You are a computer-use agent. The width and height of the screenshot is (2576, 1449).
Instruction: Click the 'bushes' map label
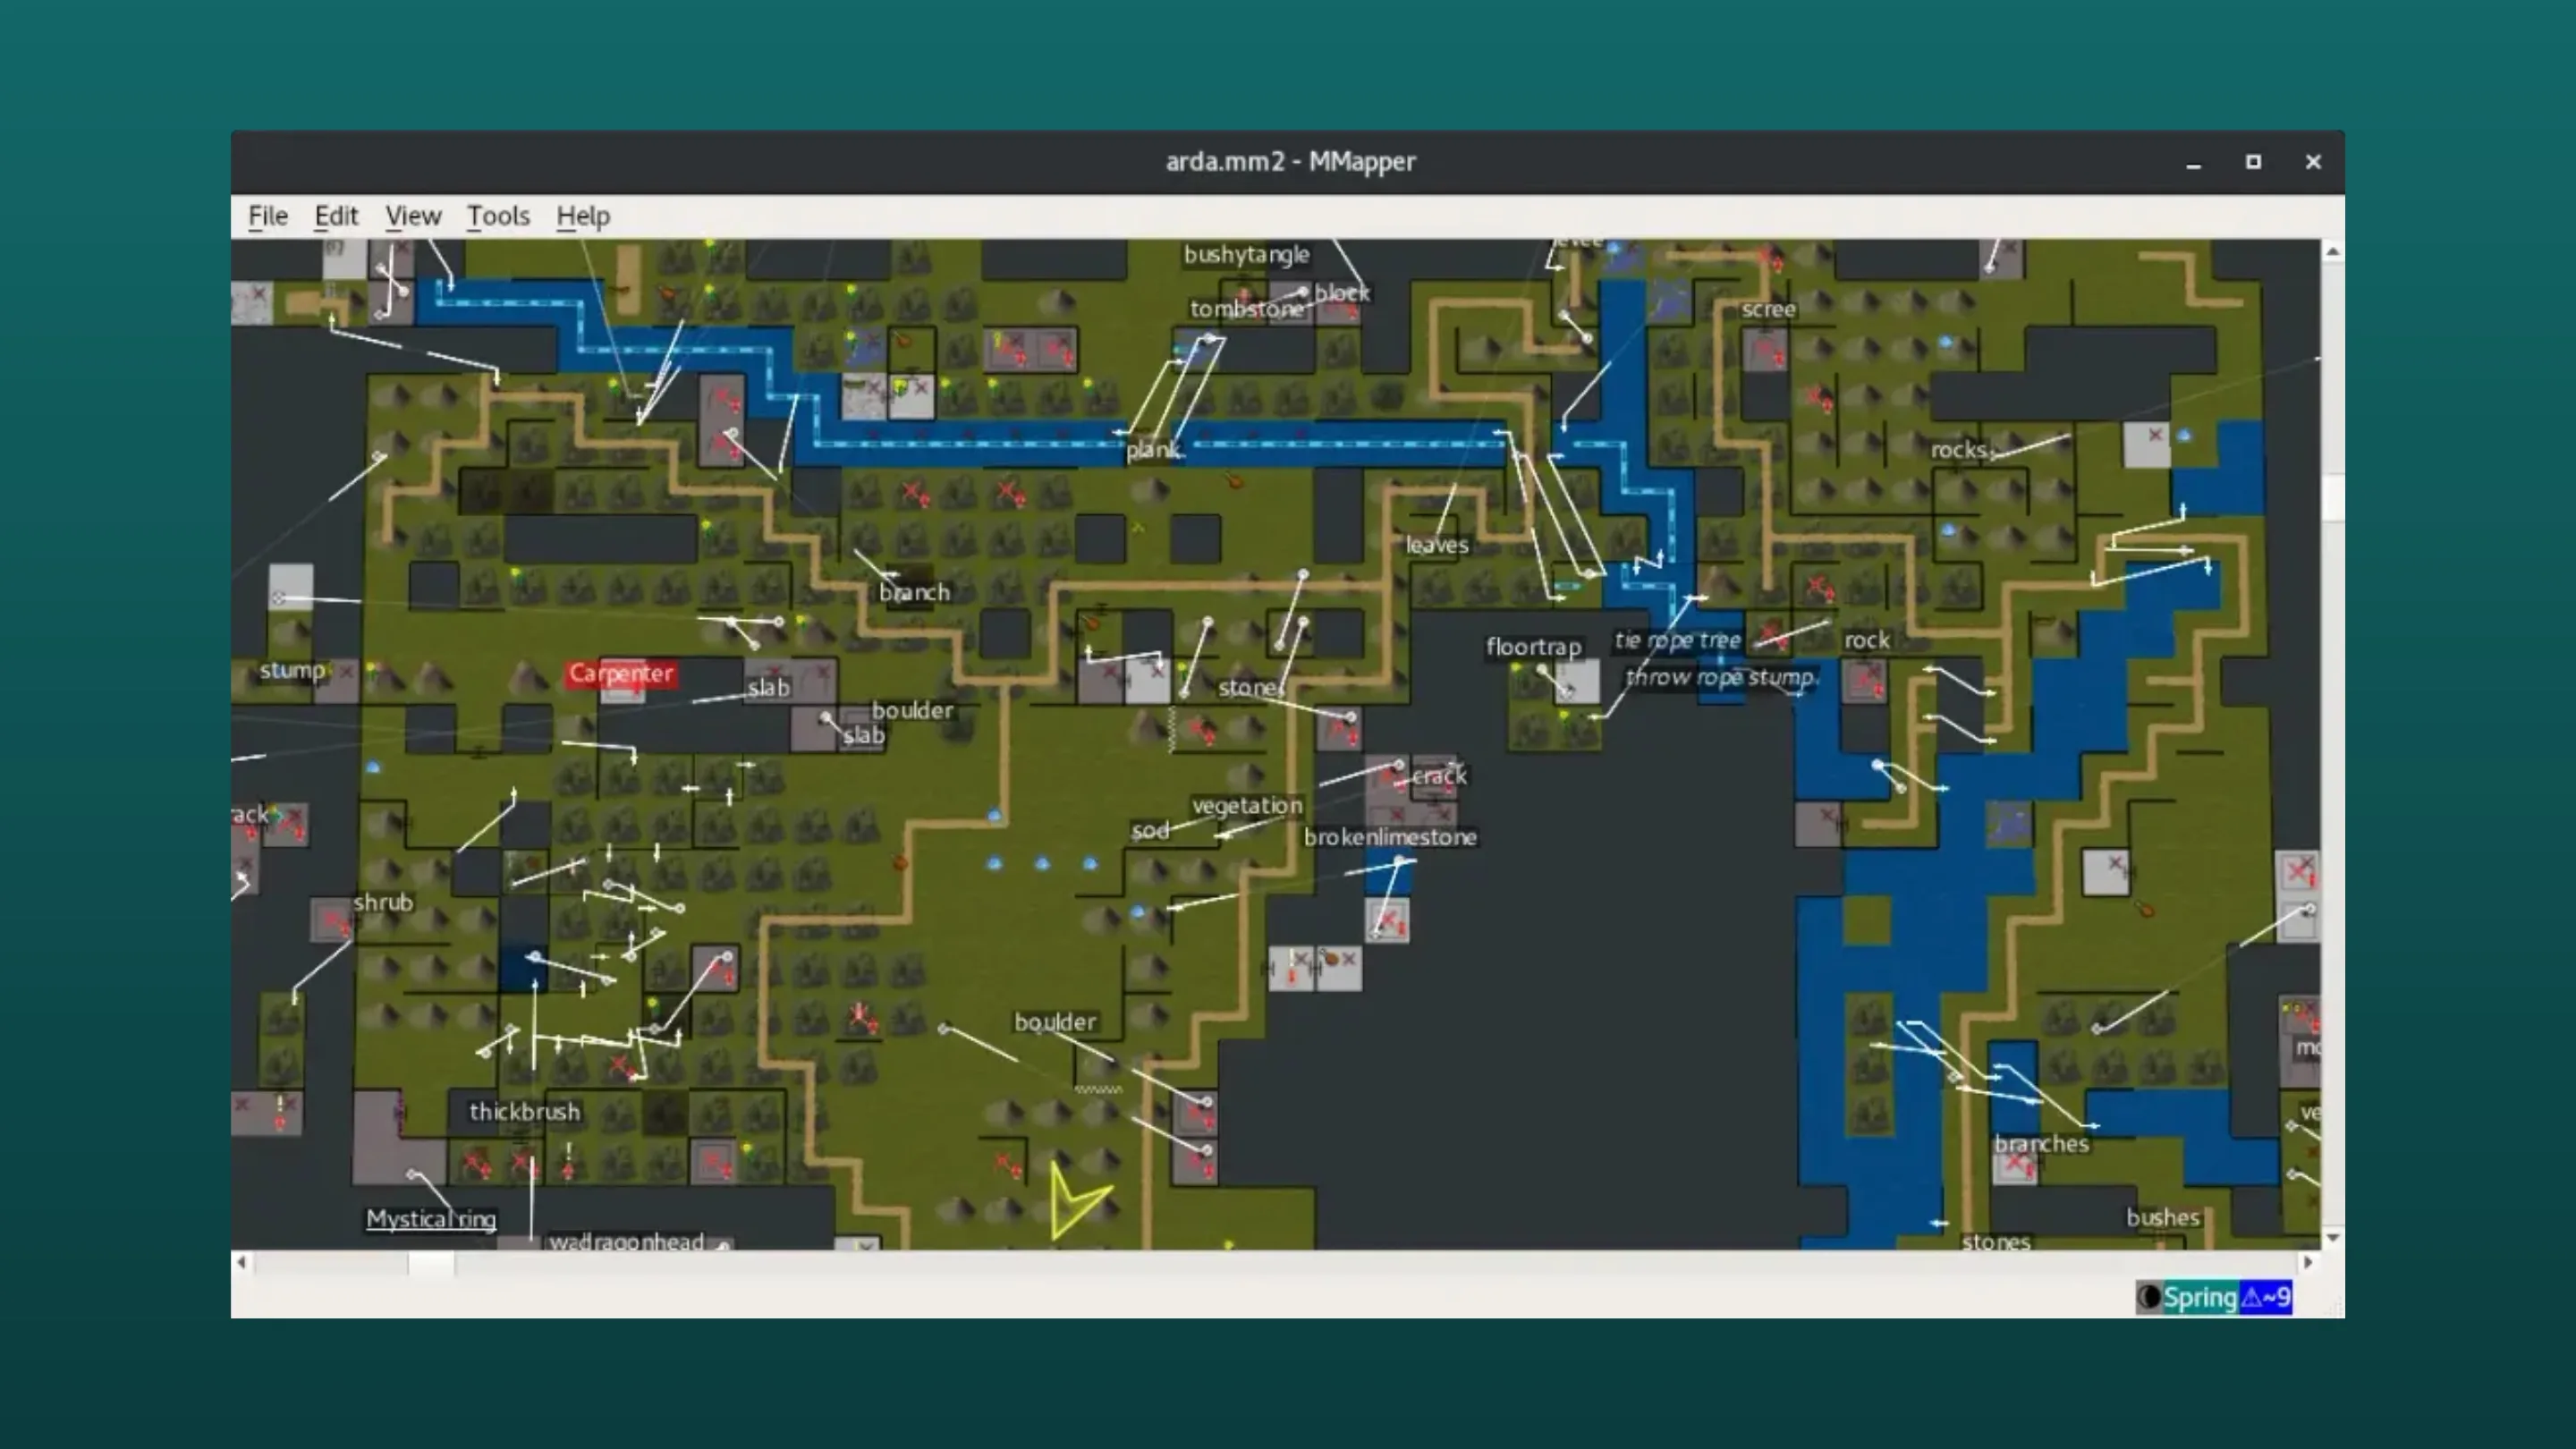[x=2163, y=1217]
